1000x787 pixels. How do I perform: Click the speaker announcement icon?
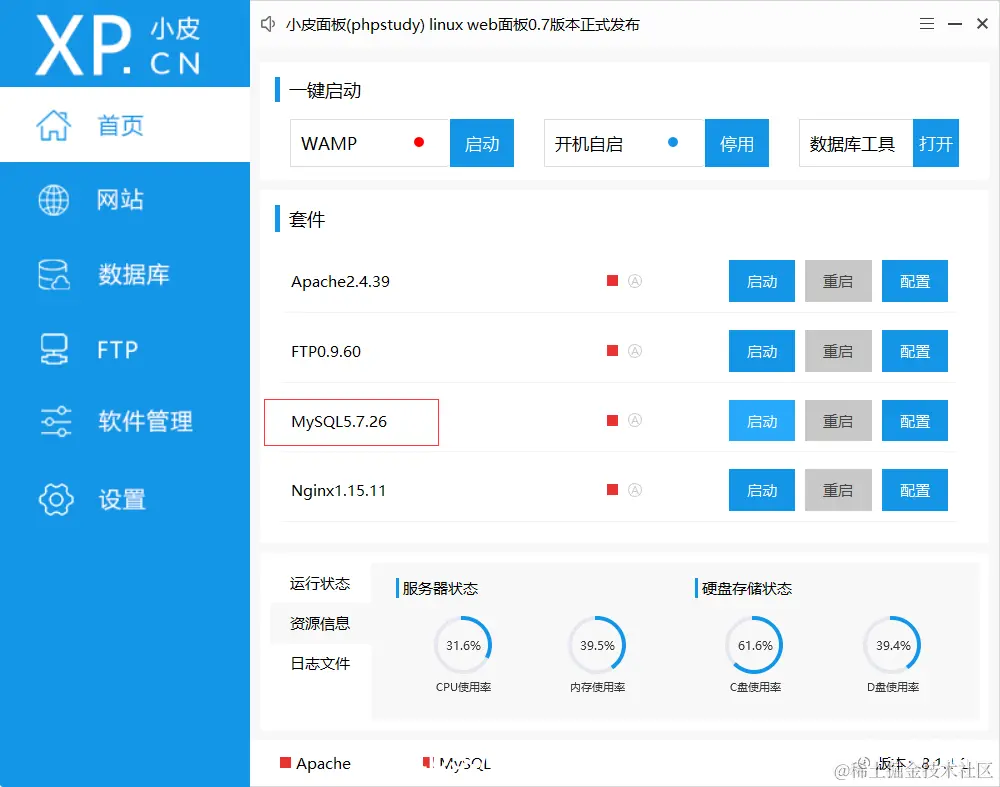coord(268,24)
